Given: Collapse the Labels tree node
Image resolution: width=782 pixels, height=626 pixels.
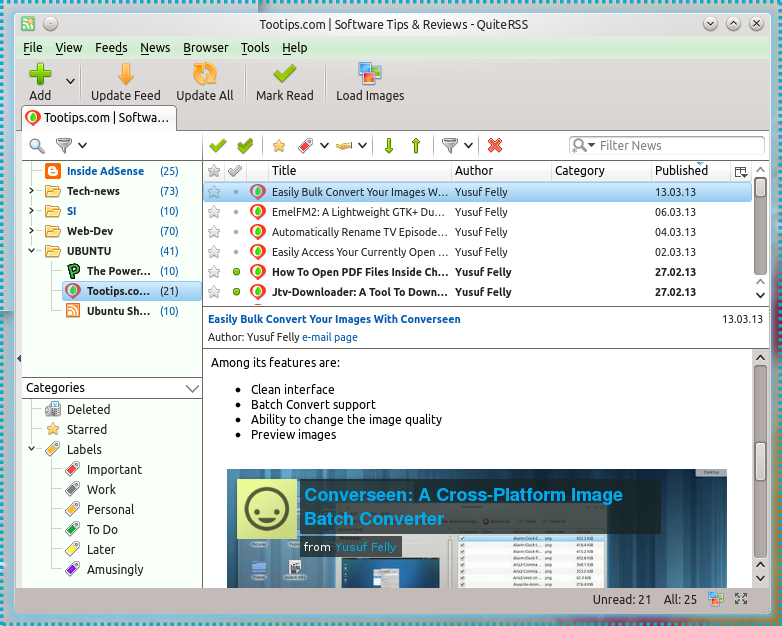Looking at the screenshot, I should coord(31,449).
